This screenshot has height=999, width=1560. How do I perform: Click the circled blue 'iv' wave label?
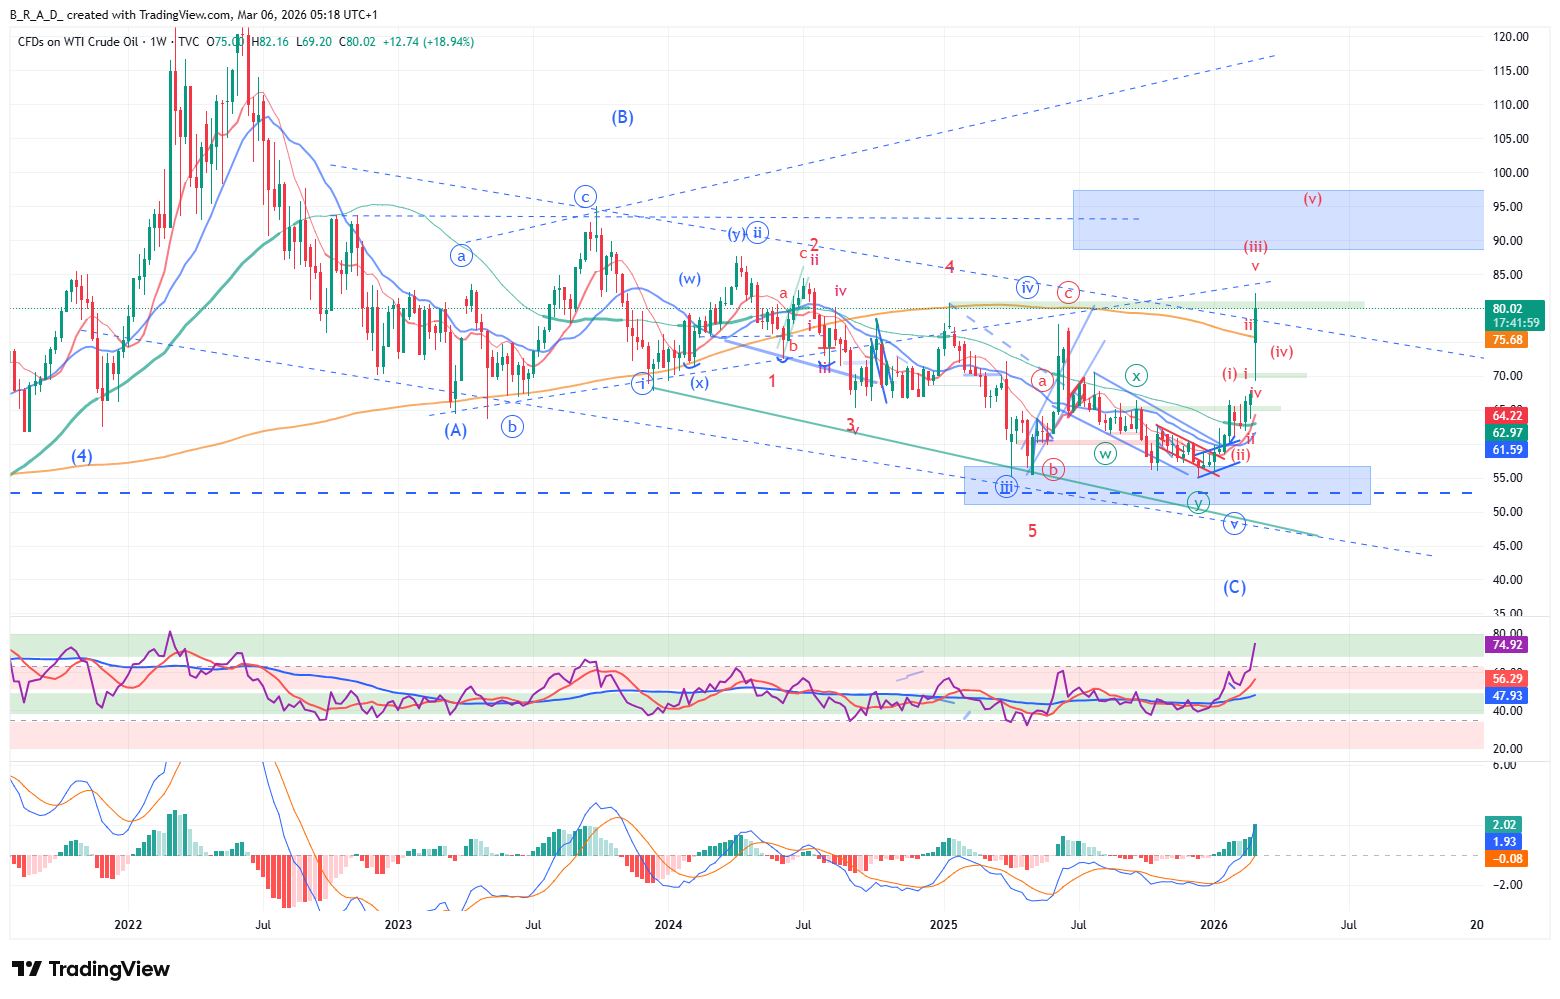pyautogui.click(x=1027, y=288)
